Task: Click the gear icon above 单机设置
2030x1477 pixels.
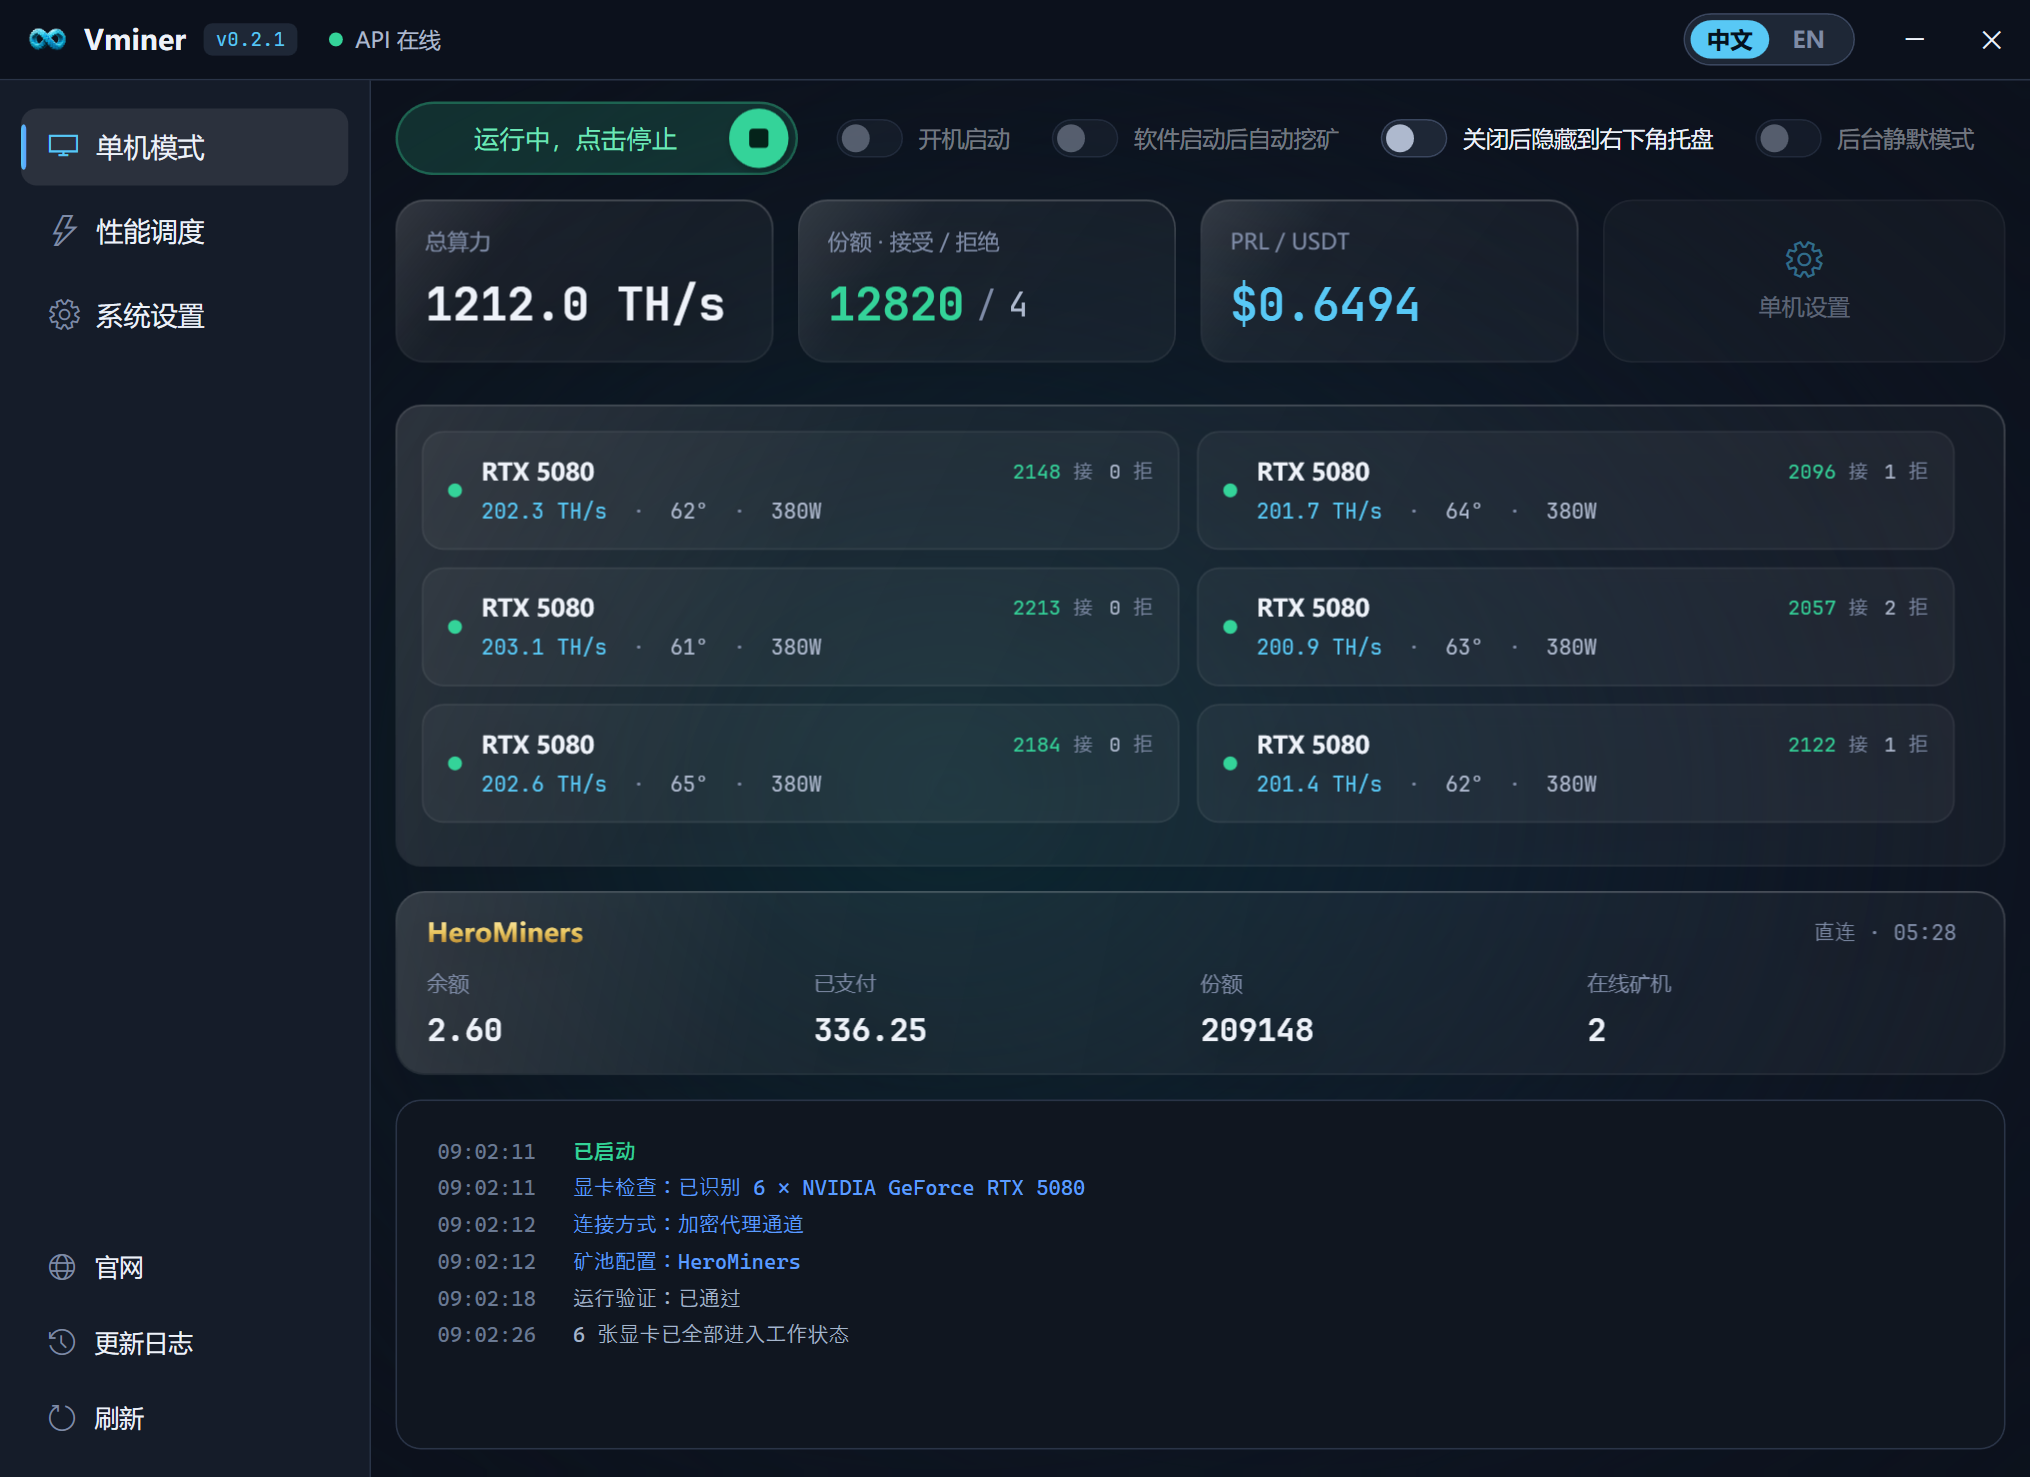Action: (1803, 260)
